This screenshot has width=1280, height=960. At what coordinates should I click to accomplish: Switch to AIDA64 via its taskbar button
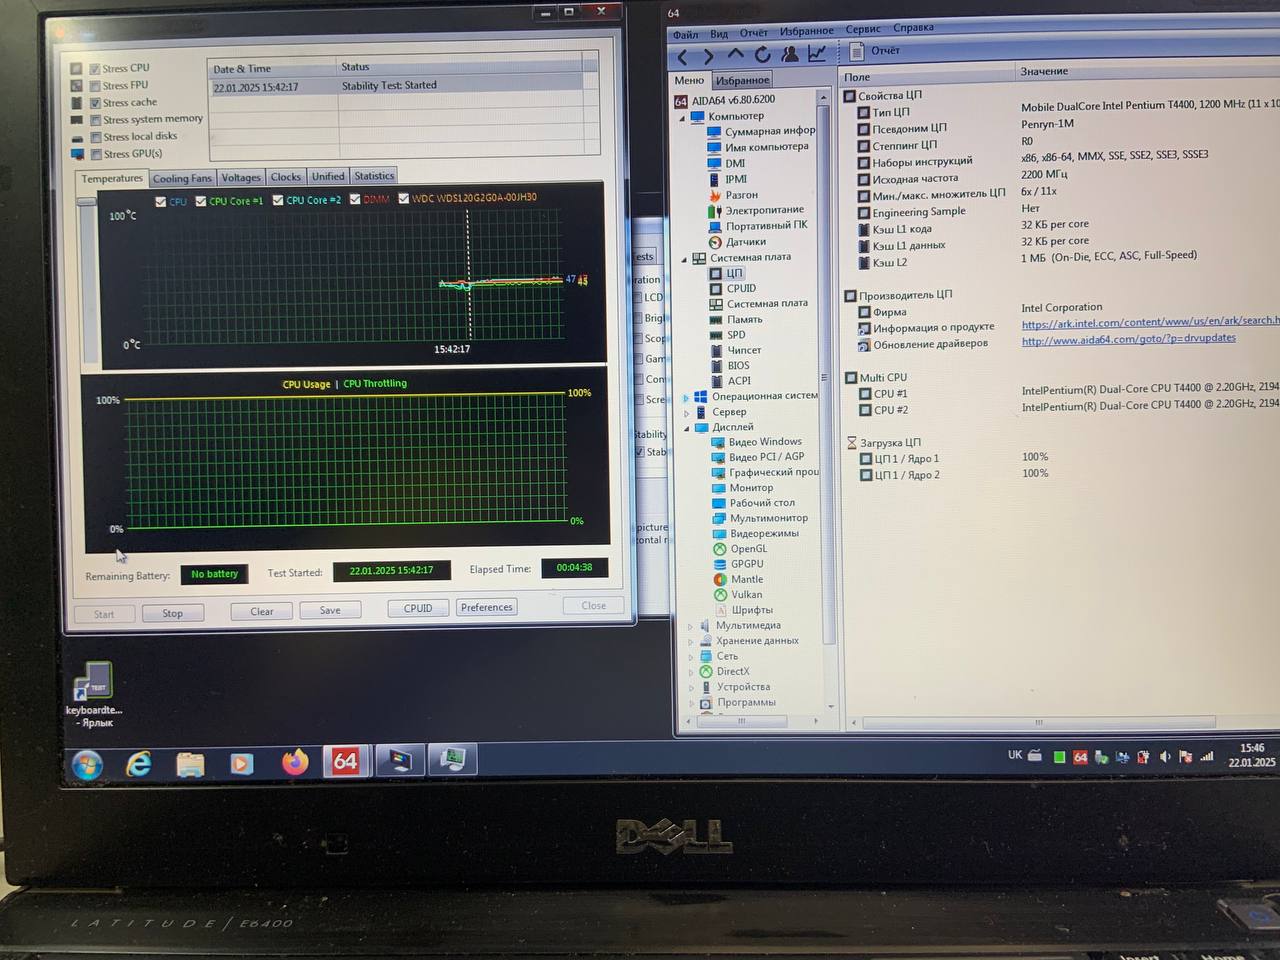coord(346,761)
